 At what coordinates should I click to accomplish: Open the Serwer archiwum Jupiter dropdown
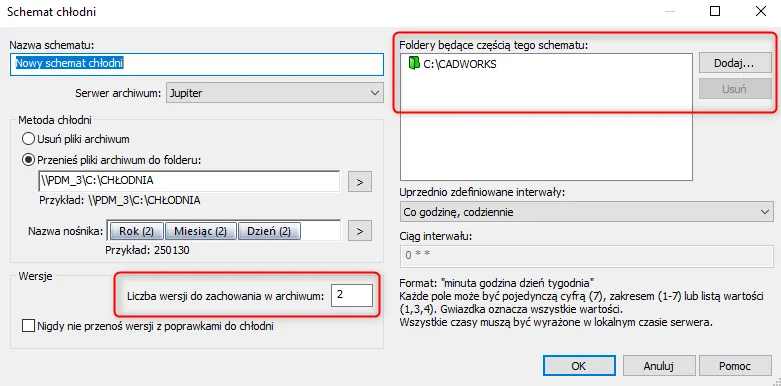click(x=274, y=93)
